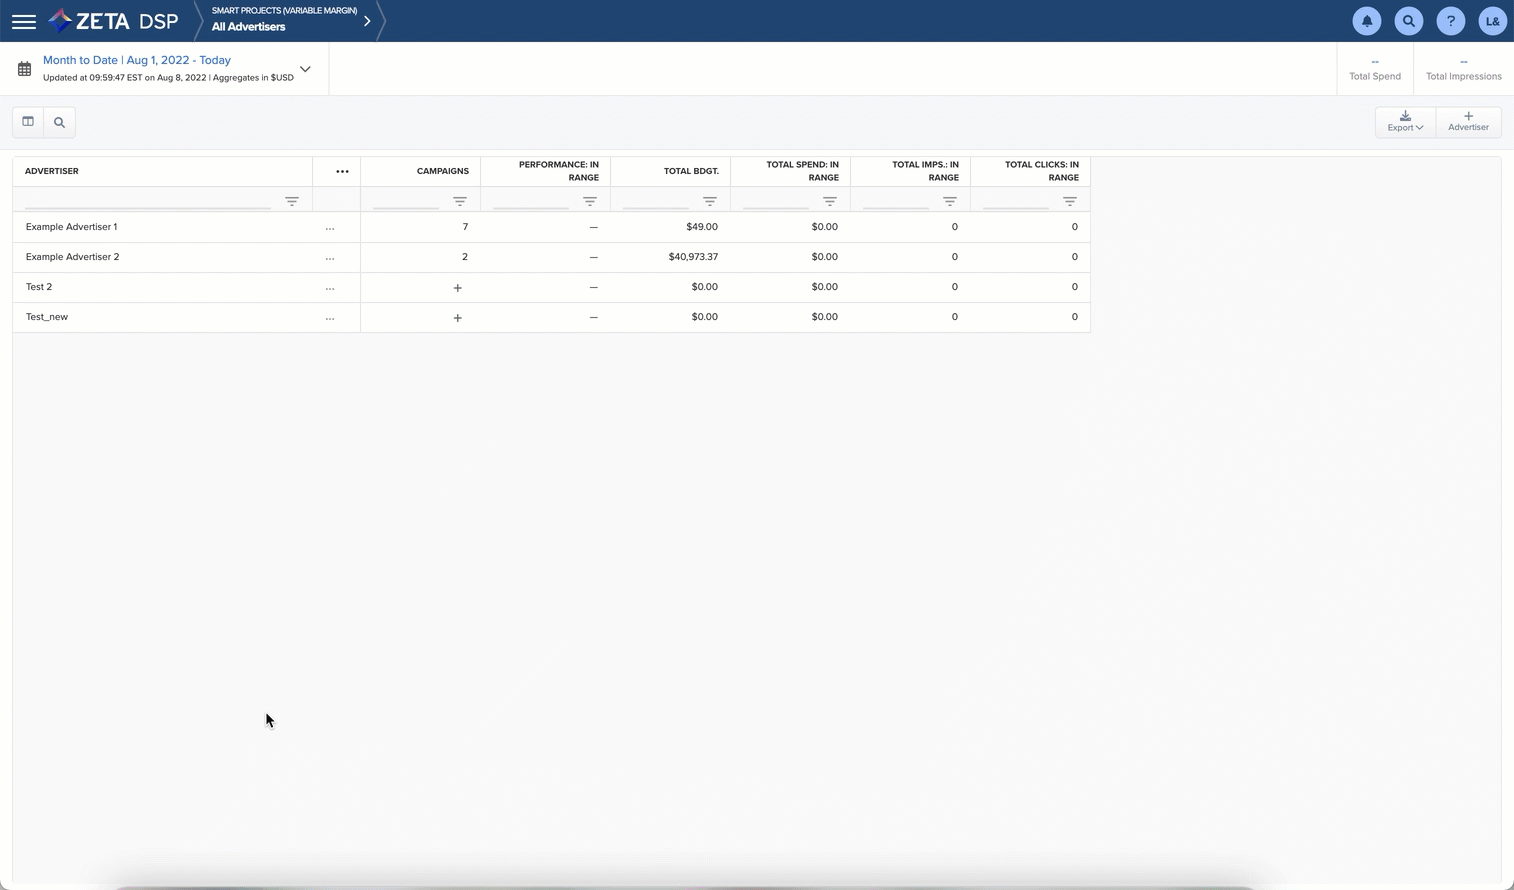Open Example Advertiser 2 link
Viewport: 1514px width, 890px height.
click(72, 257)
